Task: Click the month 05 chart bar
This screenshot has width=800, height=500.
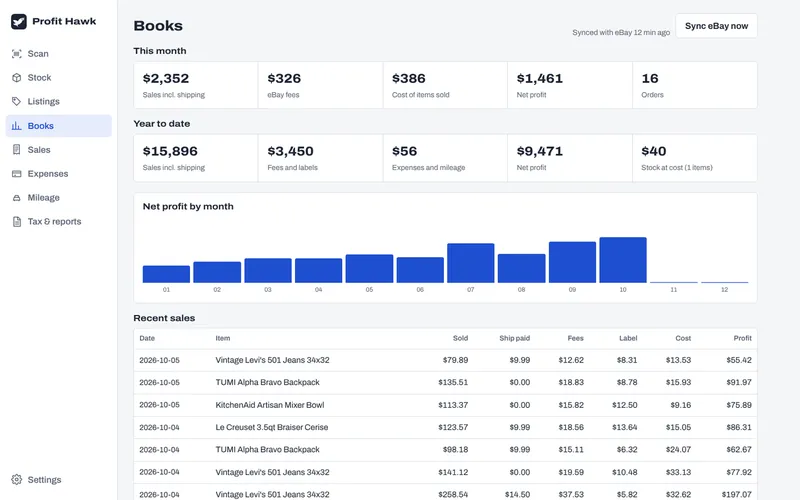Action: 369,269
